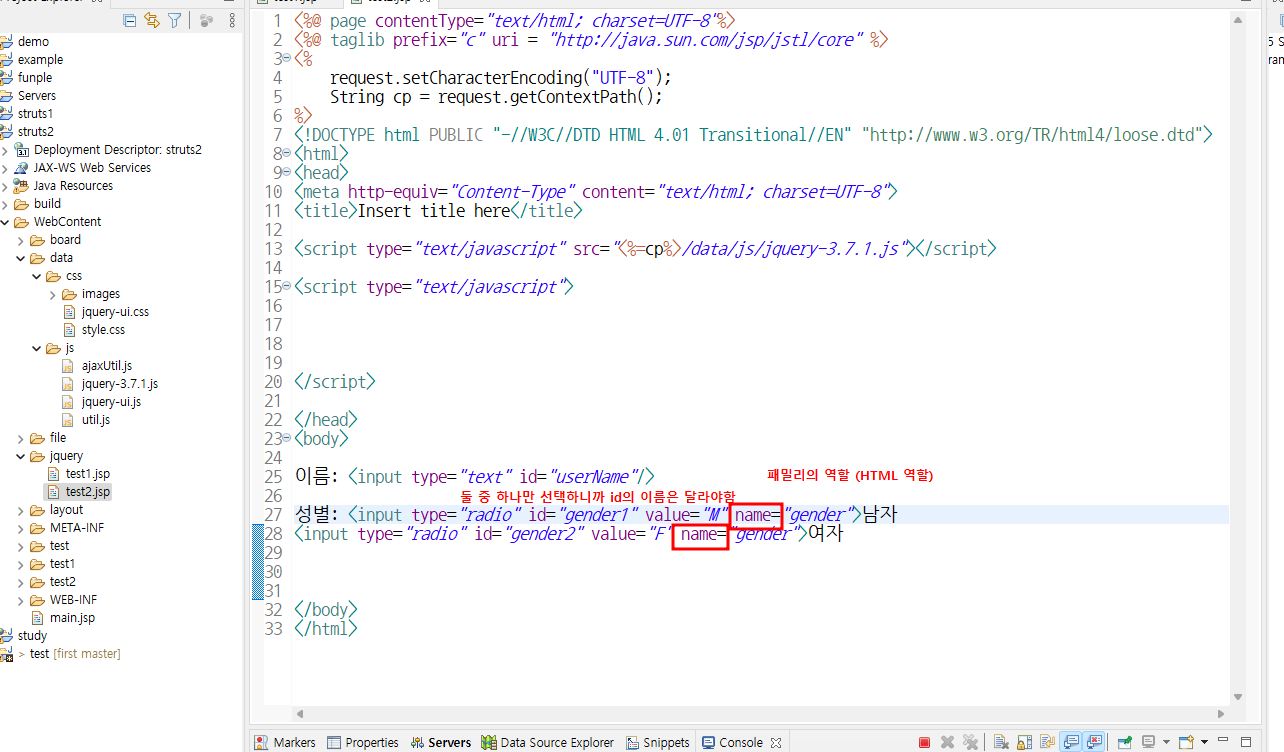Fold the body element at line 23
This screenshot has width=1284, height=752.
[x=287, y=439]
